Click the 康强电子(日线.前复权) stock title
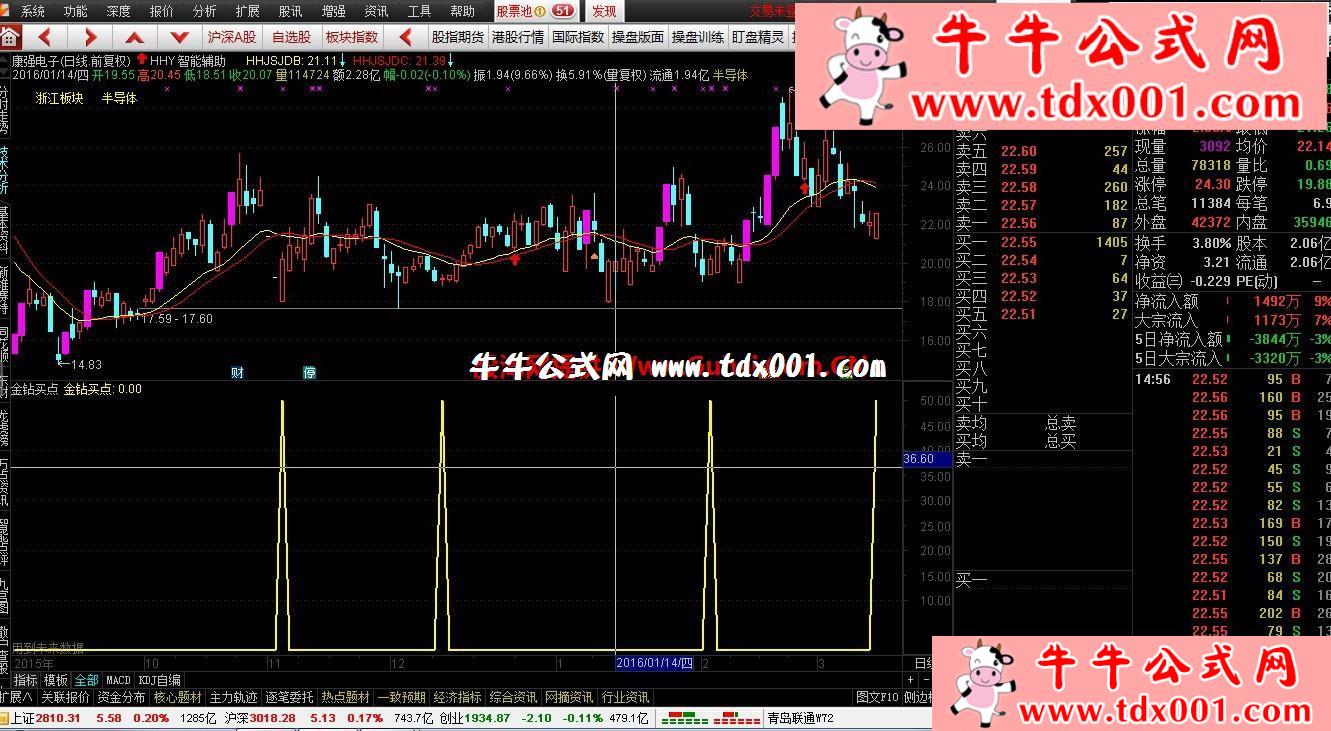The height and width of the screenshot is (731, 1331). [x=71, y=60]
